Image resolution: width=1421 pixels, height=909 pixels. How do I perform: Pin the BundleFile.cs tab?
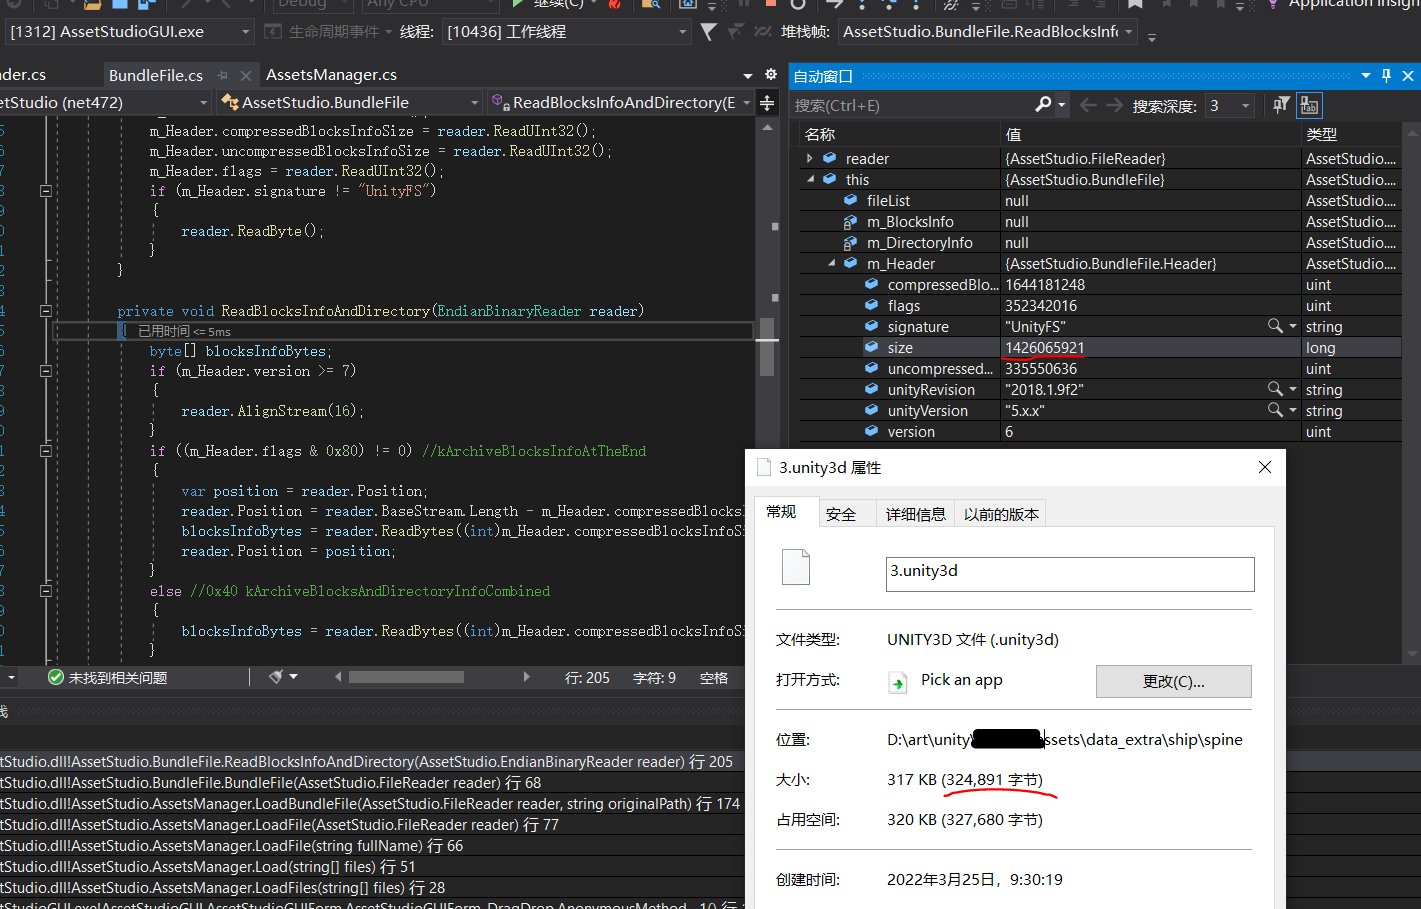pyautogui.click(x=223, y=75)
